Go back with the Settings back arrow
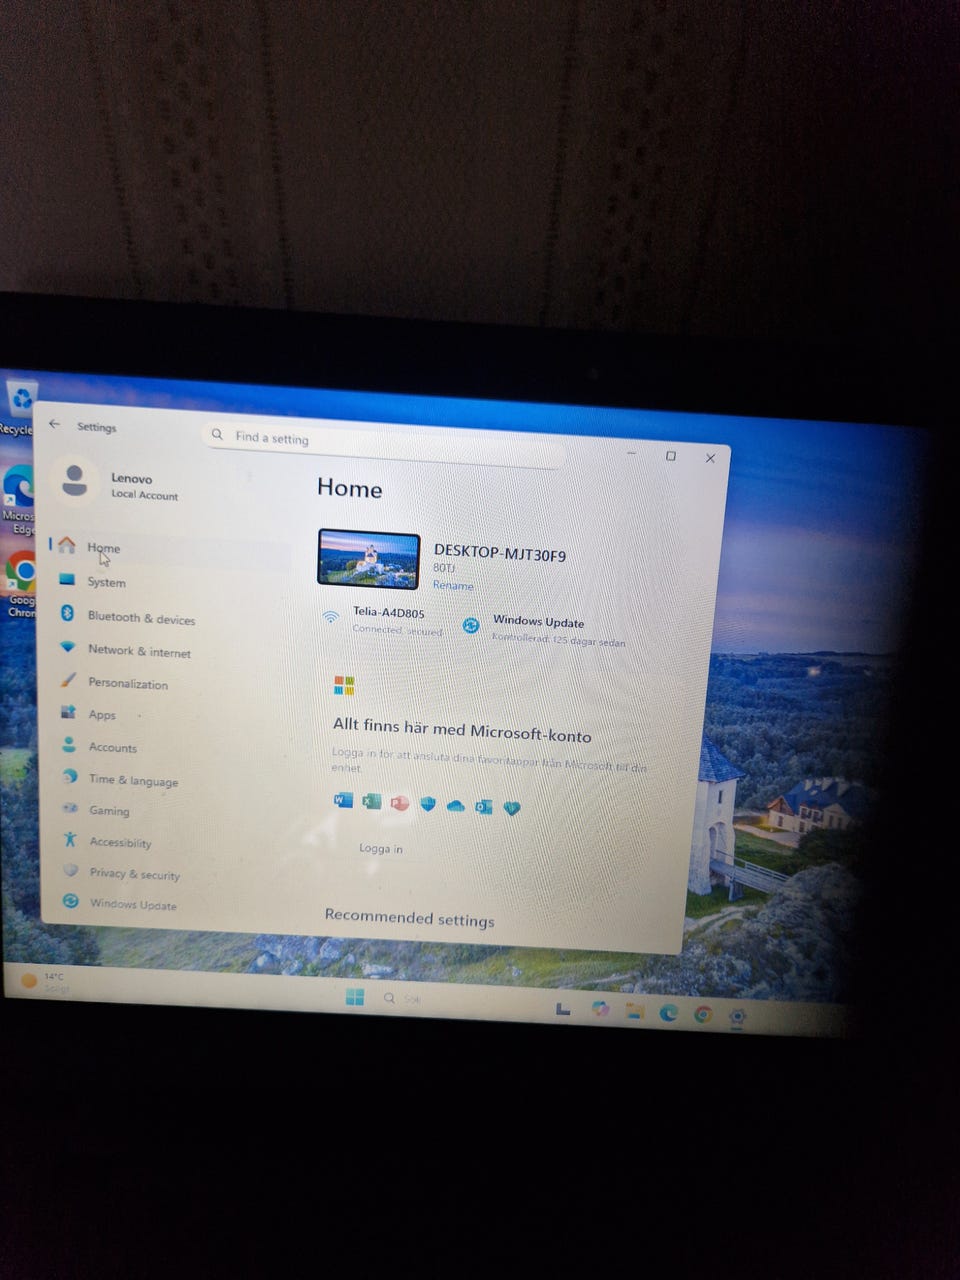960x1280 pixels. (x=55, y=424)
